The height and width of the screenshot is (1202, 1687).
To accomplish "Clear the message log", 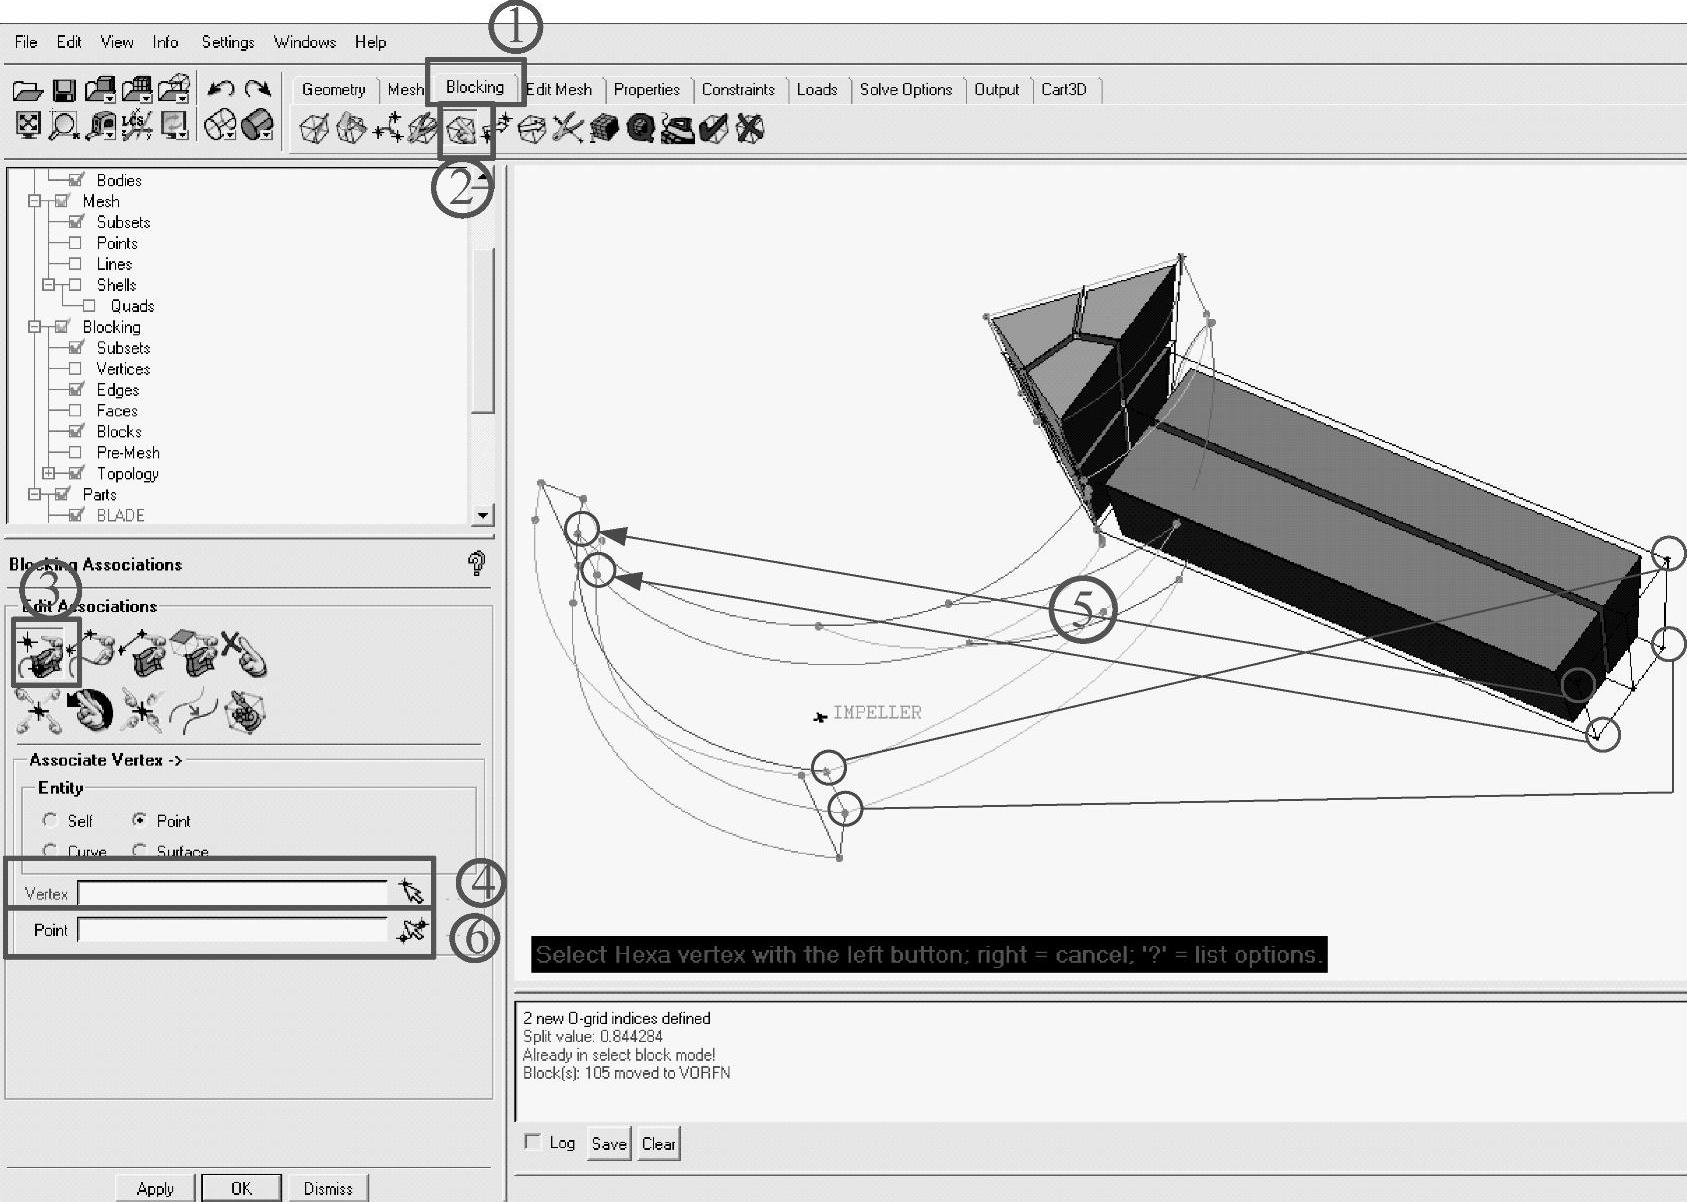I will 658,1144.
